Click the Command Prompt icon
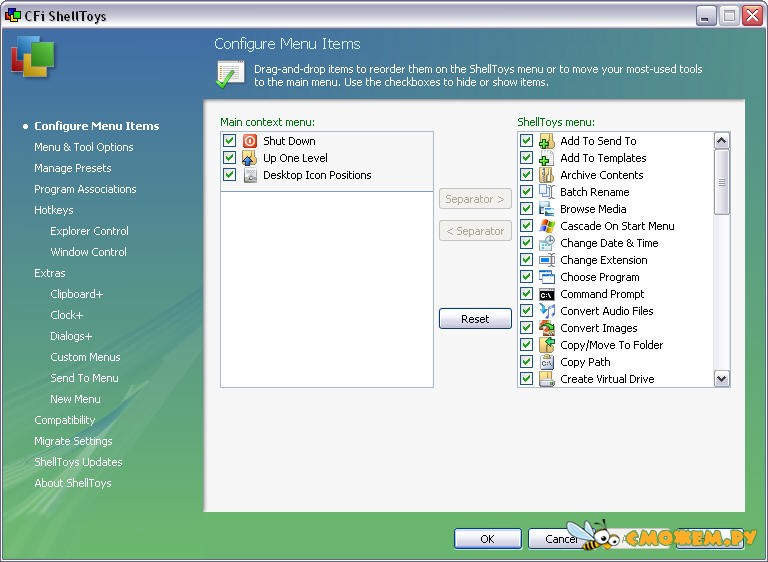Viewport: 768px width, 562px height. tap(547, 294)
